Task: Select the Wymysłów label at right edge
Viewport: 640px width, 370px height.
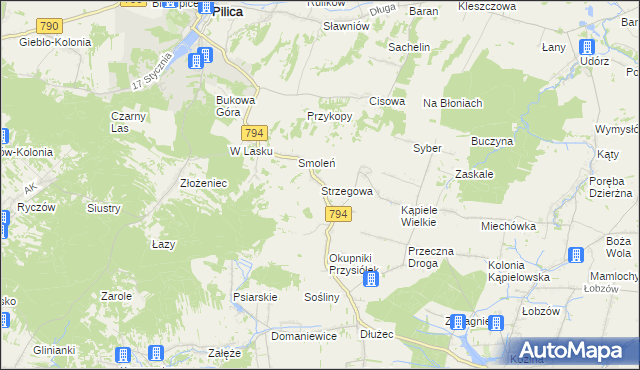Action: coord(617,129)
